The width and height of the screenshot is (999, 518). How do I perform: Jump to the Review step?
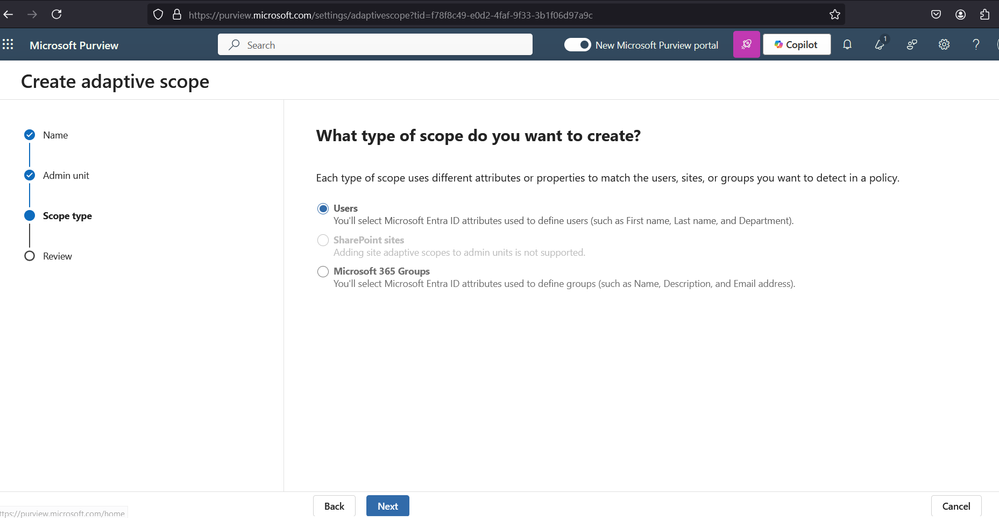coord(57,256)
